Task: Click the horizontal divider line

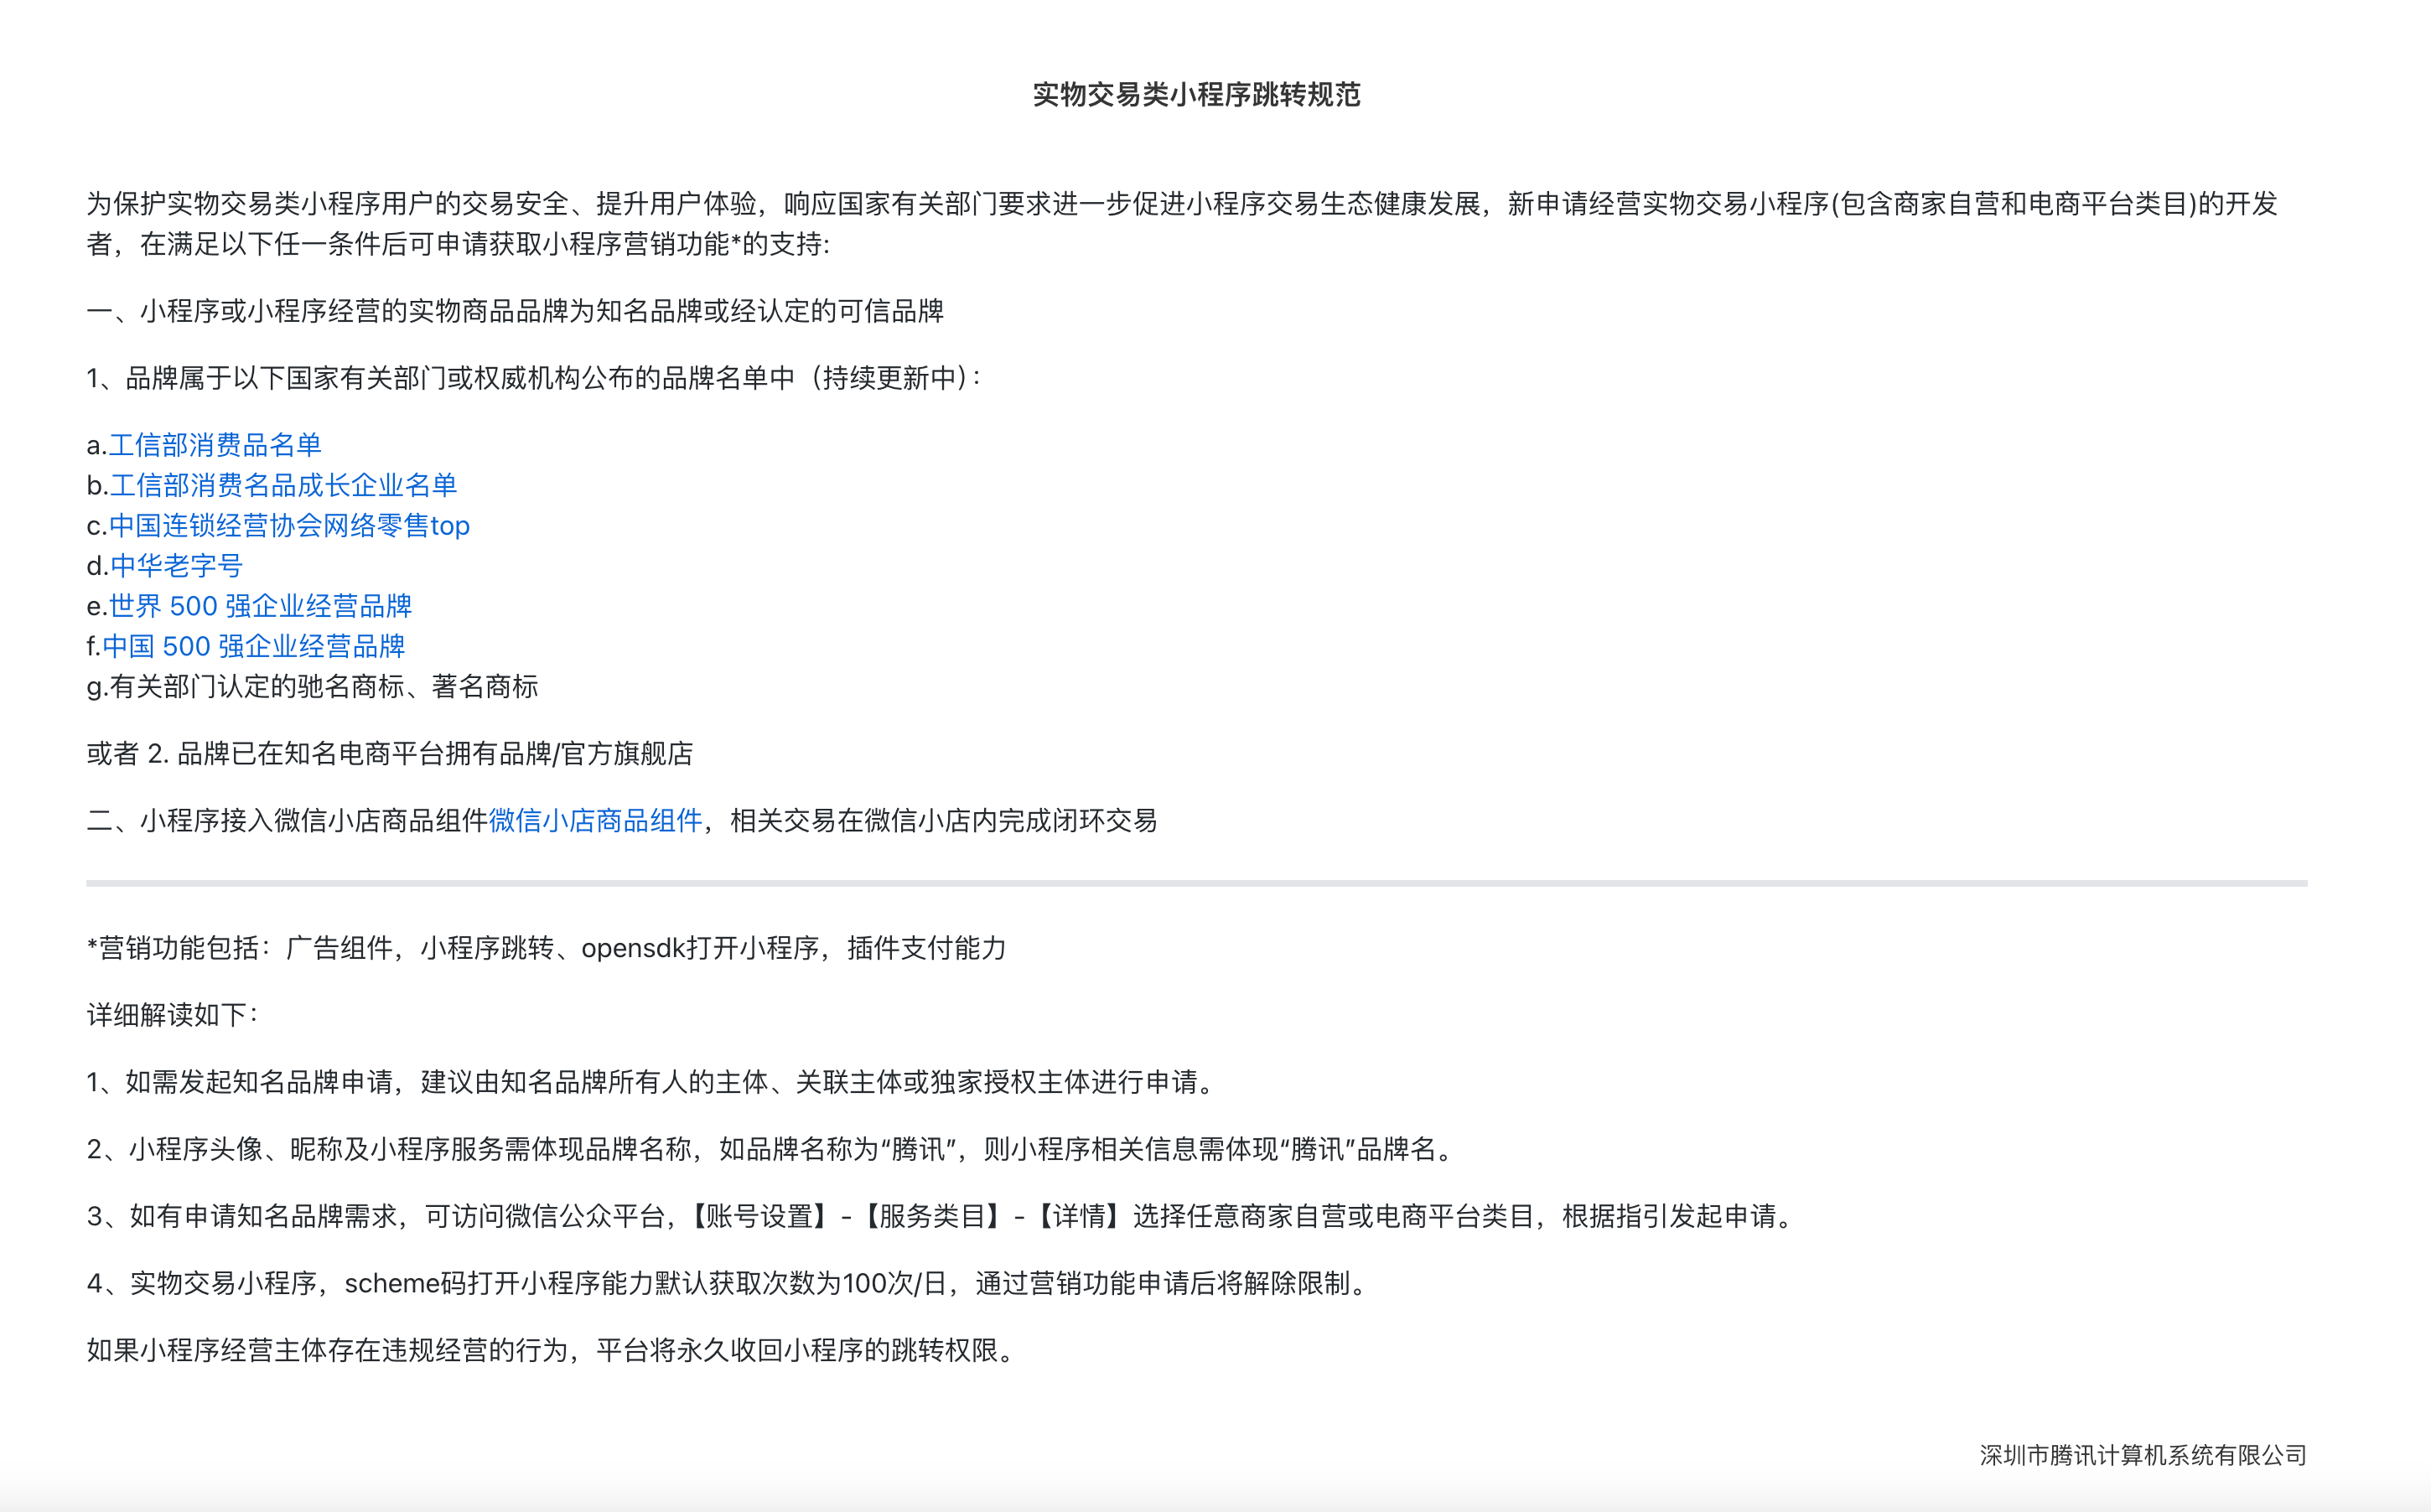Action: (x=1196, y=883)
